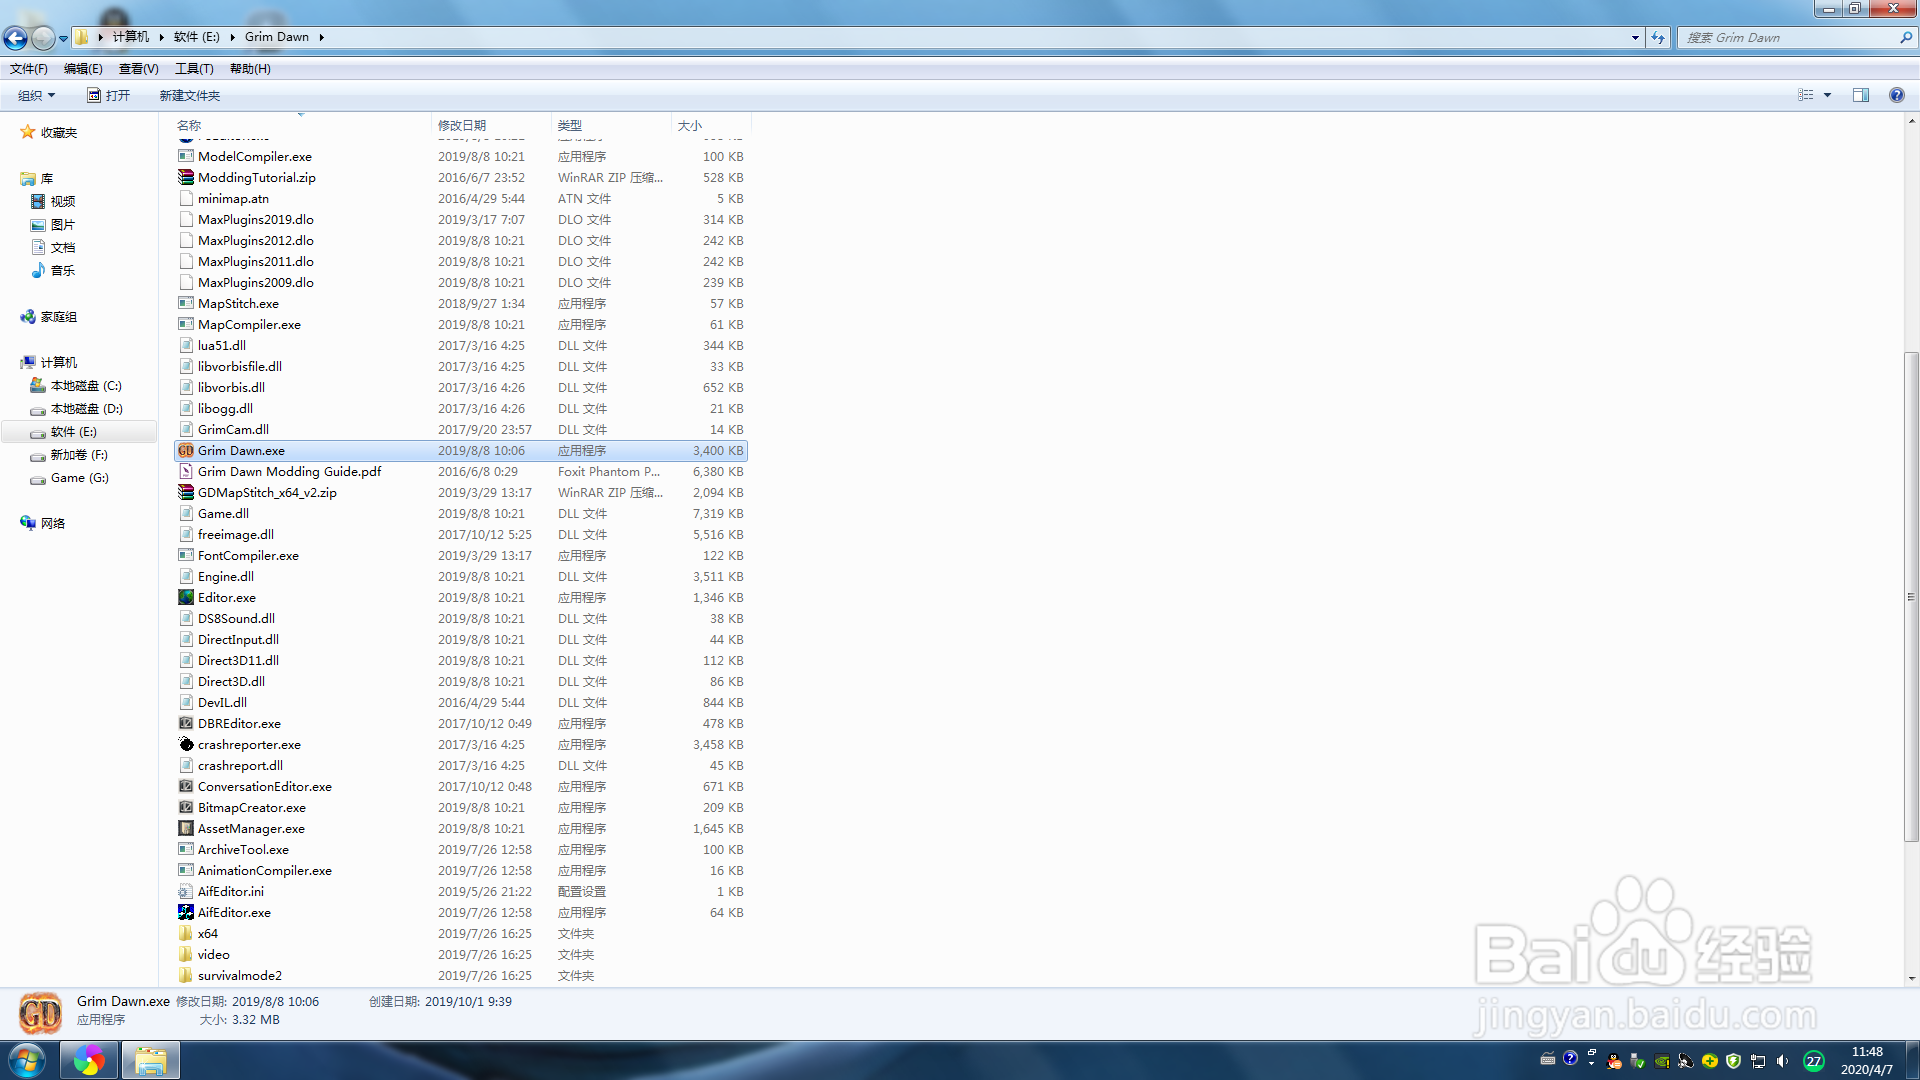Screen dimensions: 1920x1080
Task: Select the Engine.dll file name
Action: click(226, 577)
